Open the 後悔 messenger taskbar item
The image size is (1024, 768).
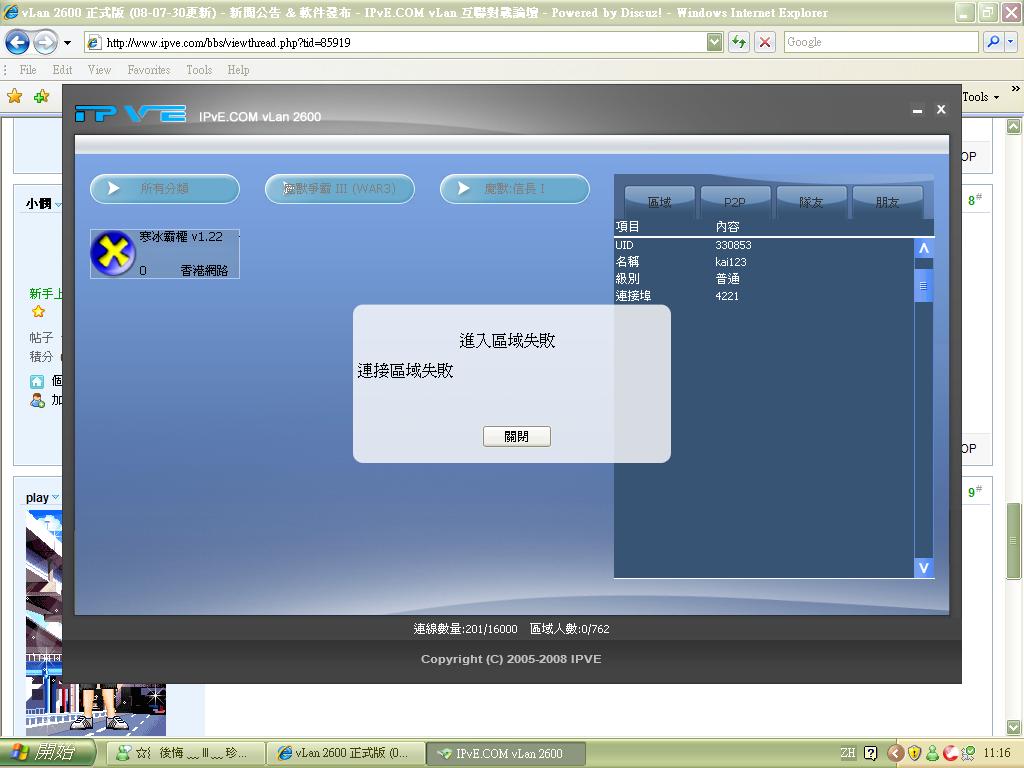click(x=185, y=753)
